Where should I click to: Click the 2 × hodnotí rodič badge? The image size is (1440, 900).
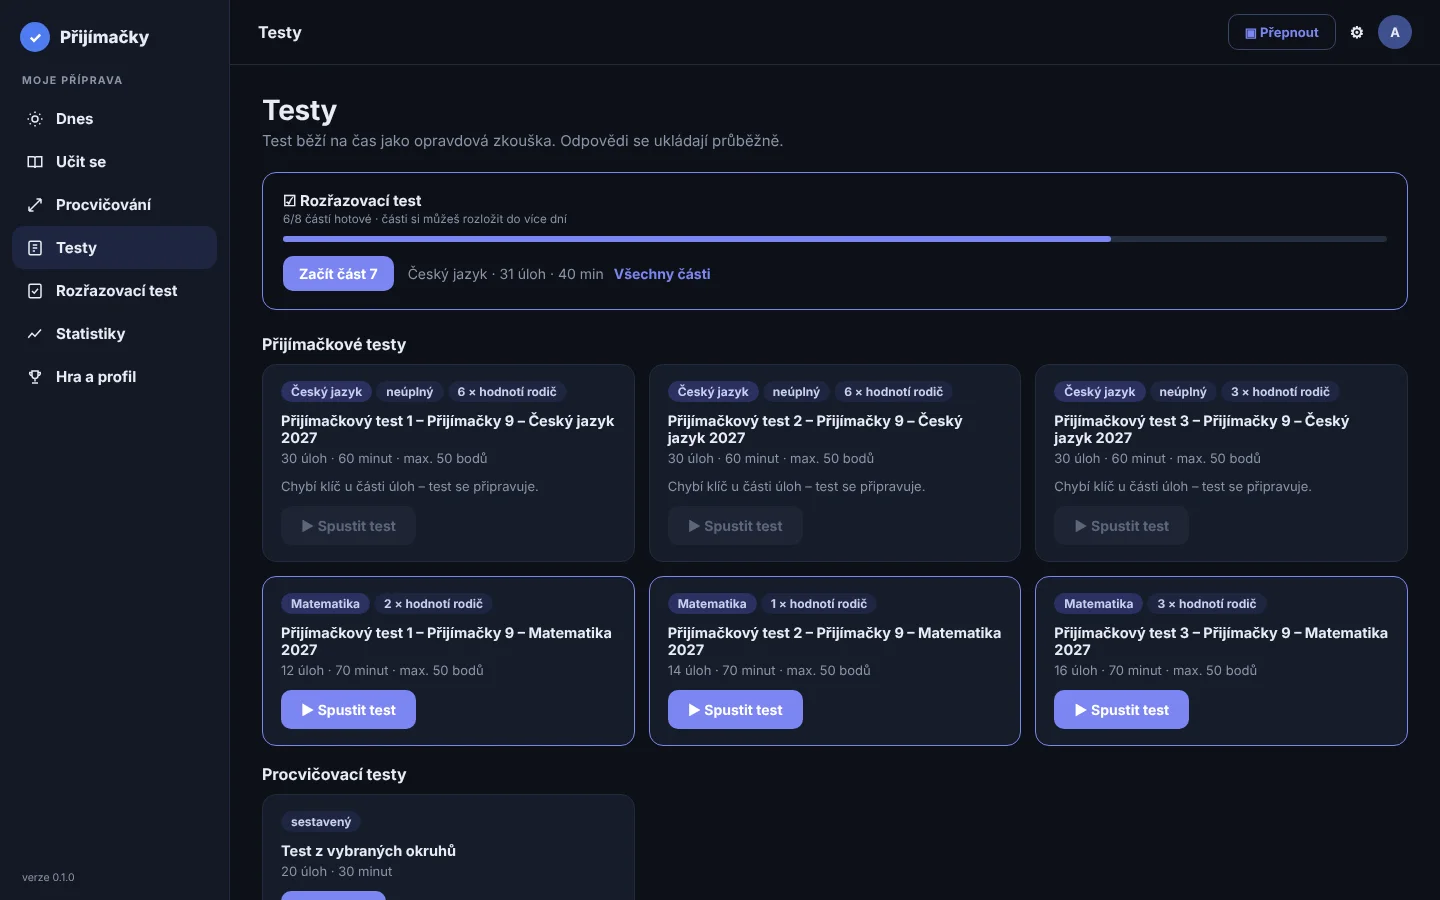tap(433, 604)
